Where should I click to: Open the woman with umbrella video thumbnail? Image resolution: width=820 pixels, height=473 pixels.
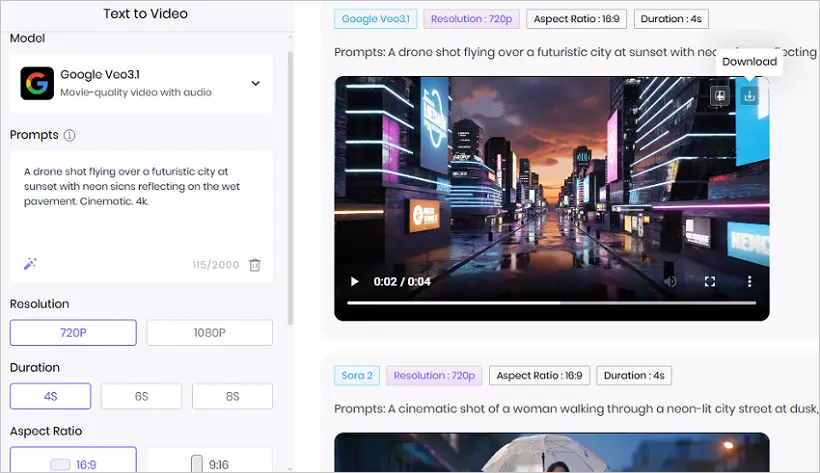point(552,453)
